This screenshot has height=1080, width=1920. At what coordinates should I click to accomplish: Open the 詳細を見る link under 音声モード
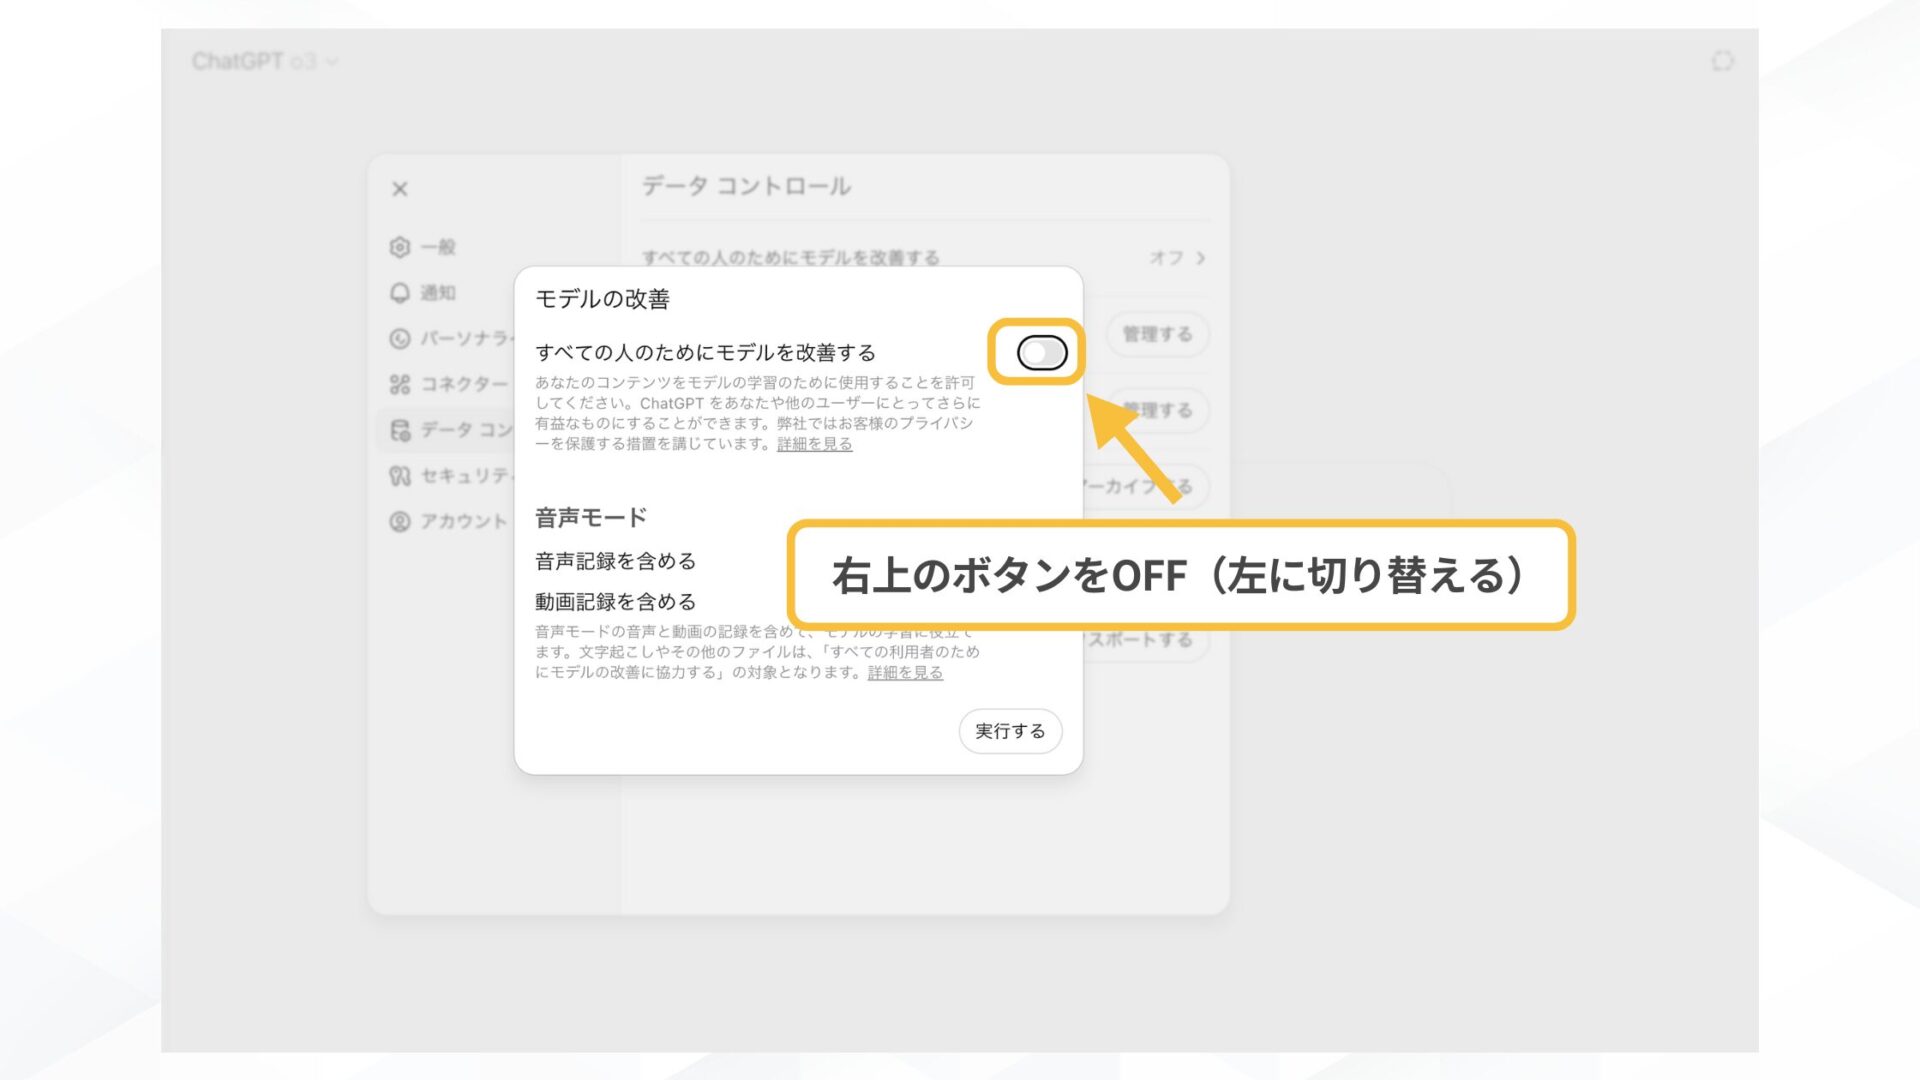click(x=903, y=673)
